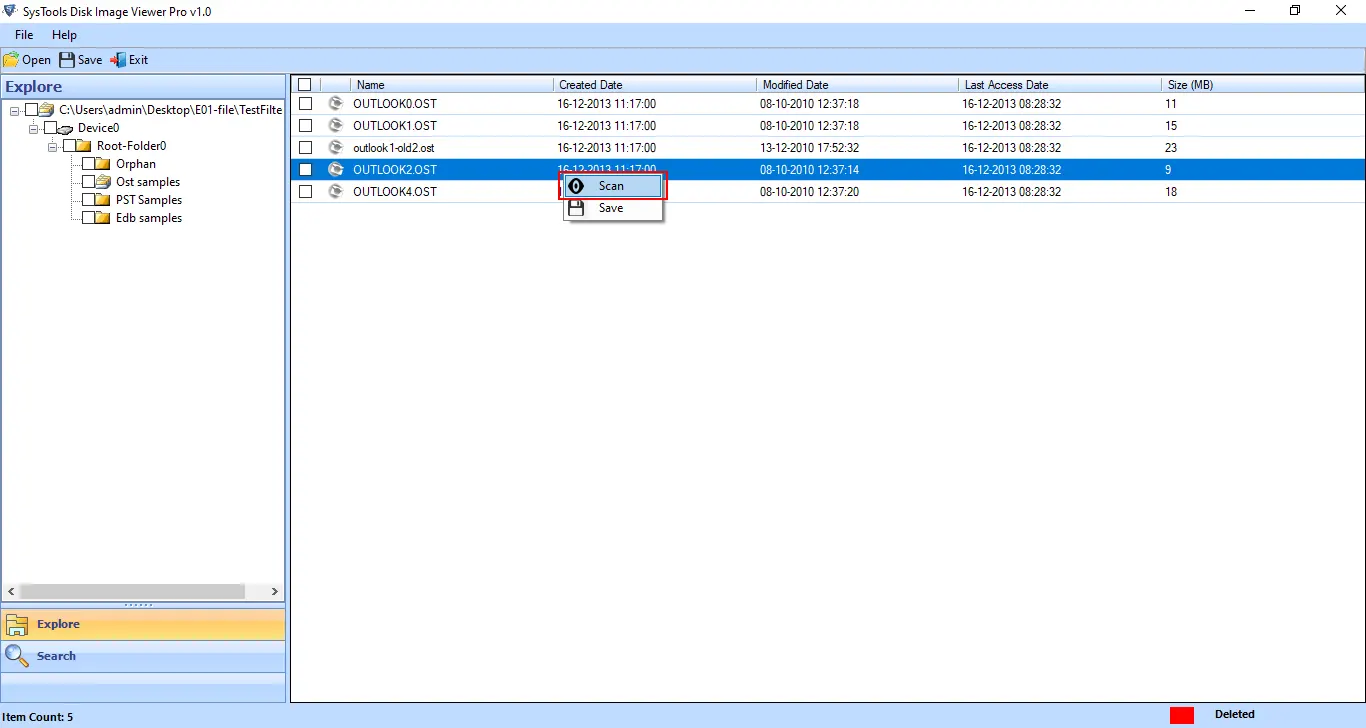This screenshot has height=728, width=1366.
Task: Tick the select-all checkbox in header
Action: 305,85
